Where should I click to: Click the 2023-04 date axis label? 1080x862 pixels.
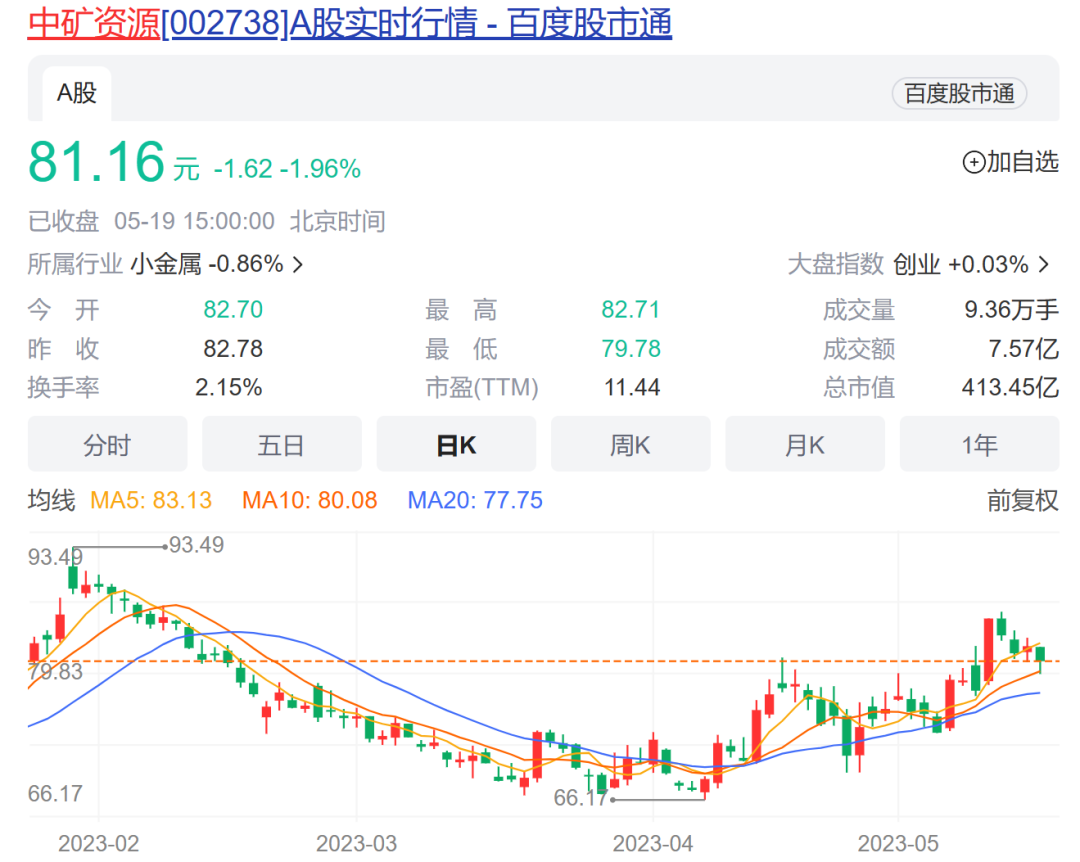(653, 843)
